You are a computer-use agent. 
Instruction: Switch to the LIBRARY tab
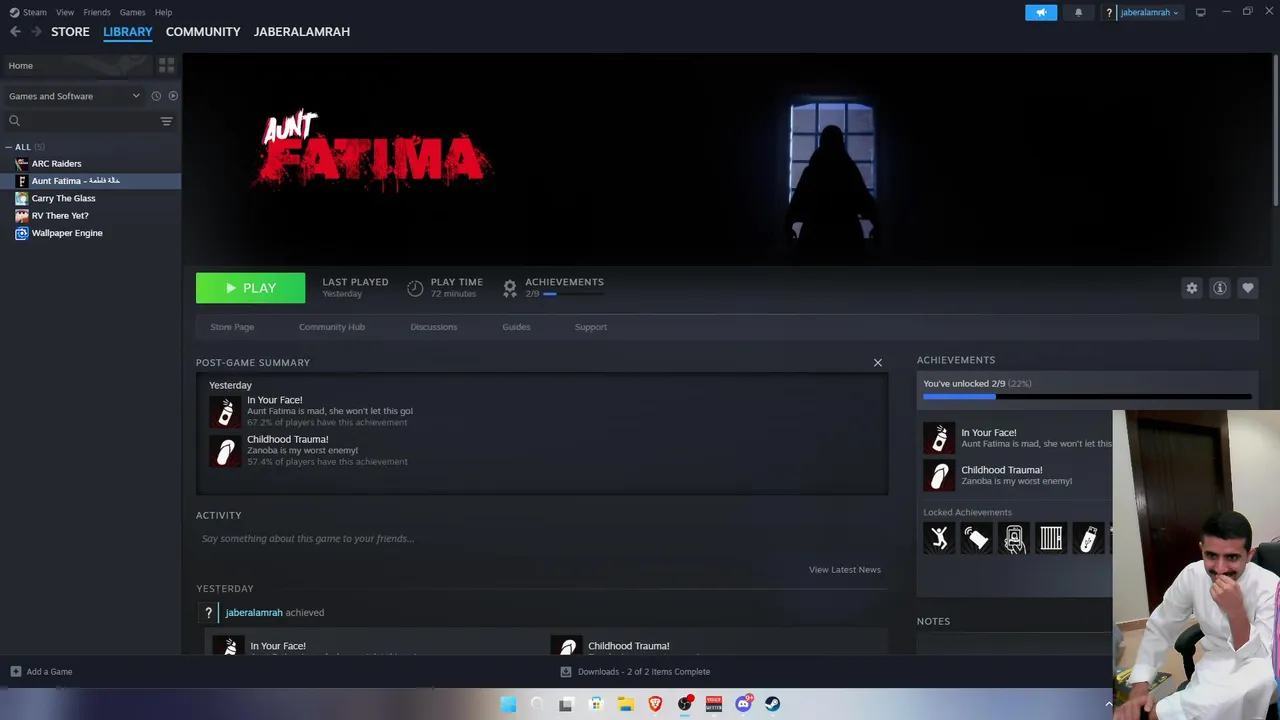(128, 32)
